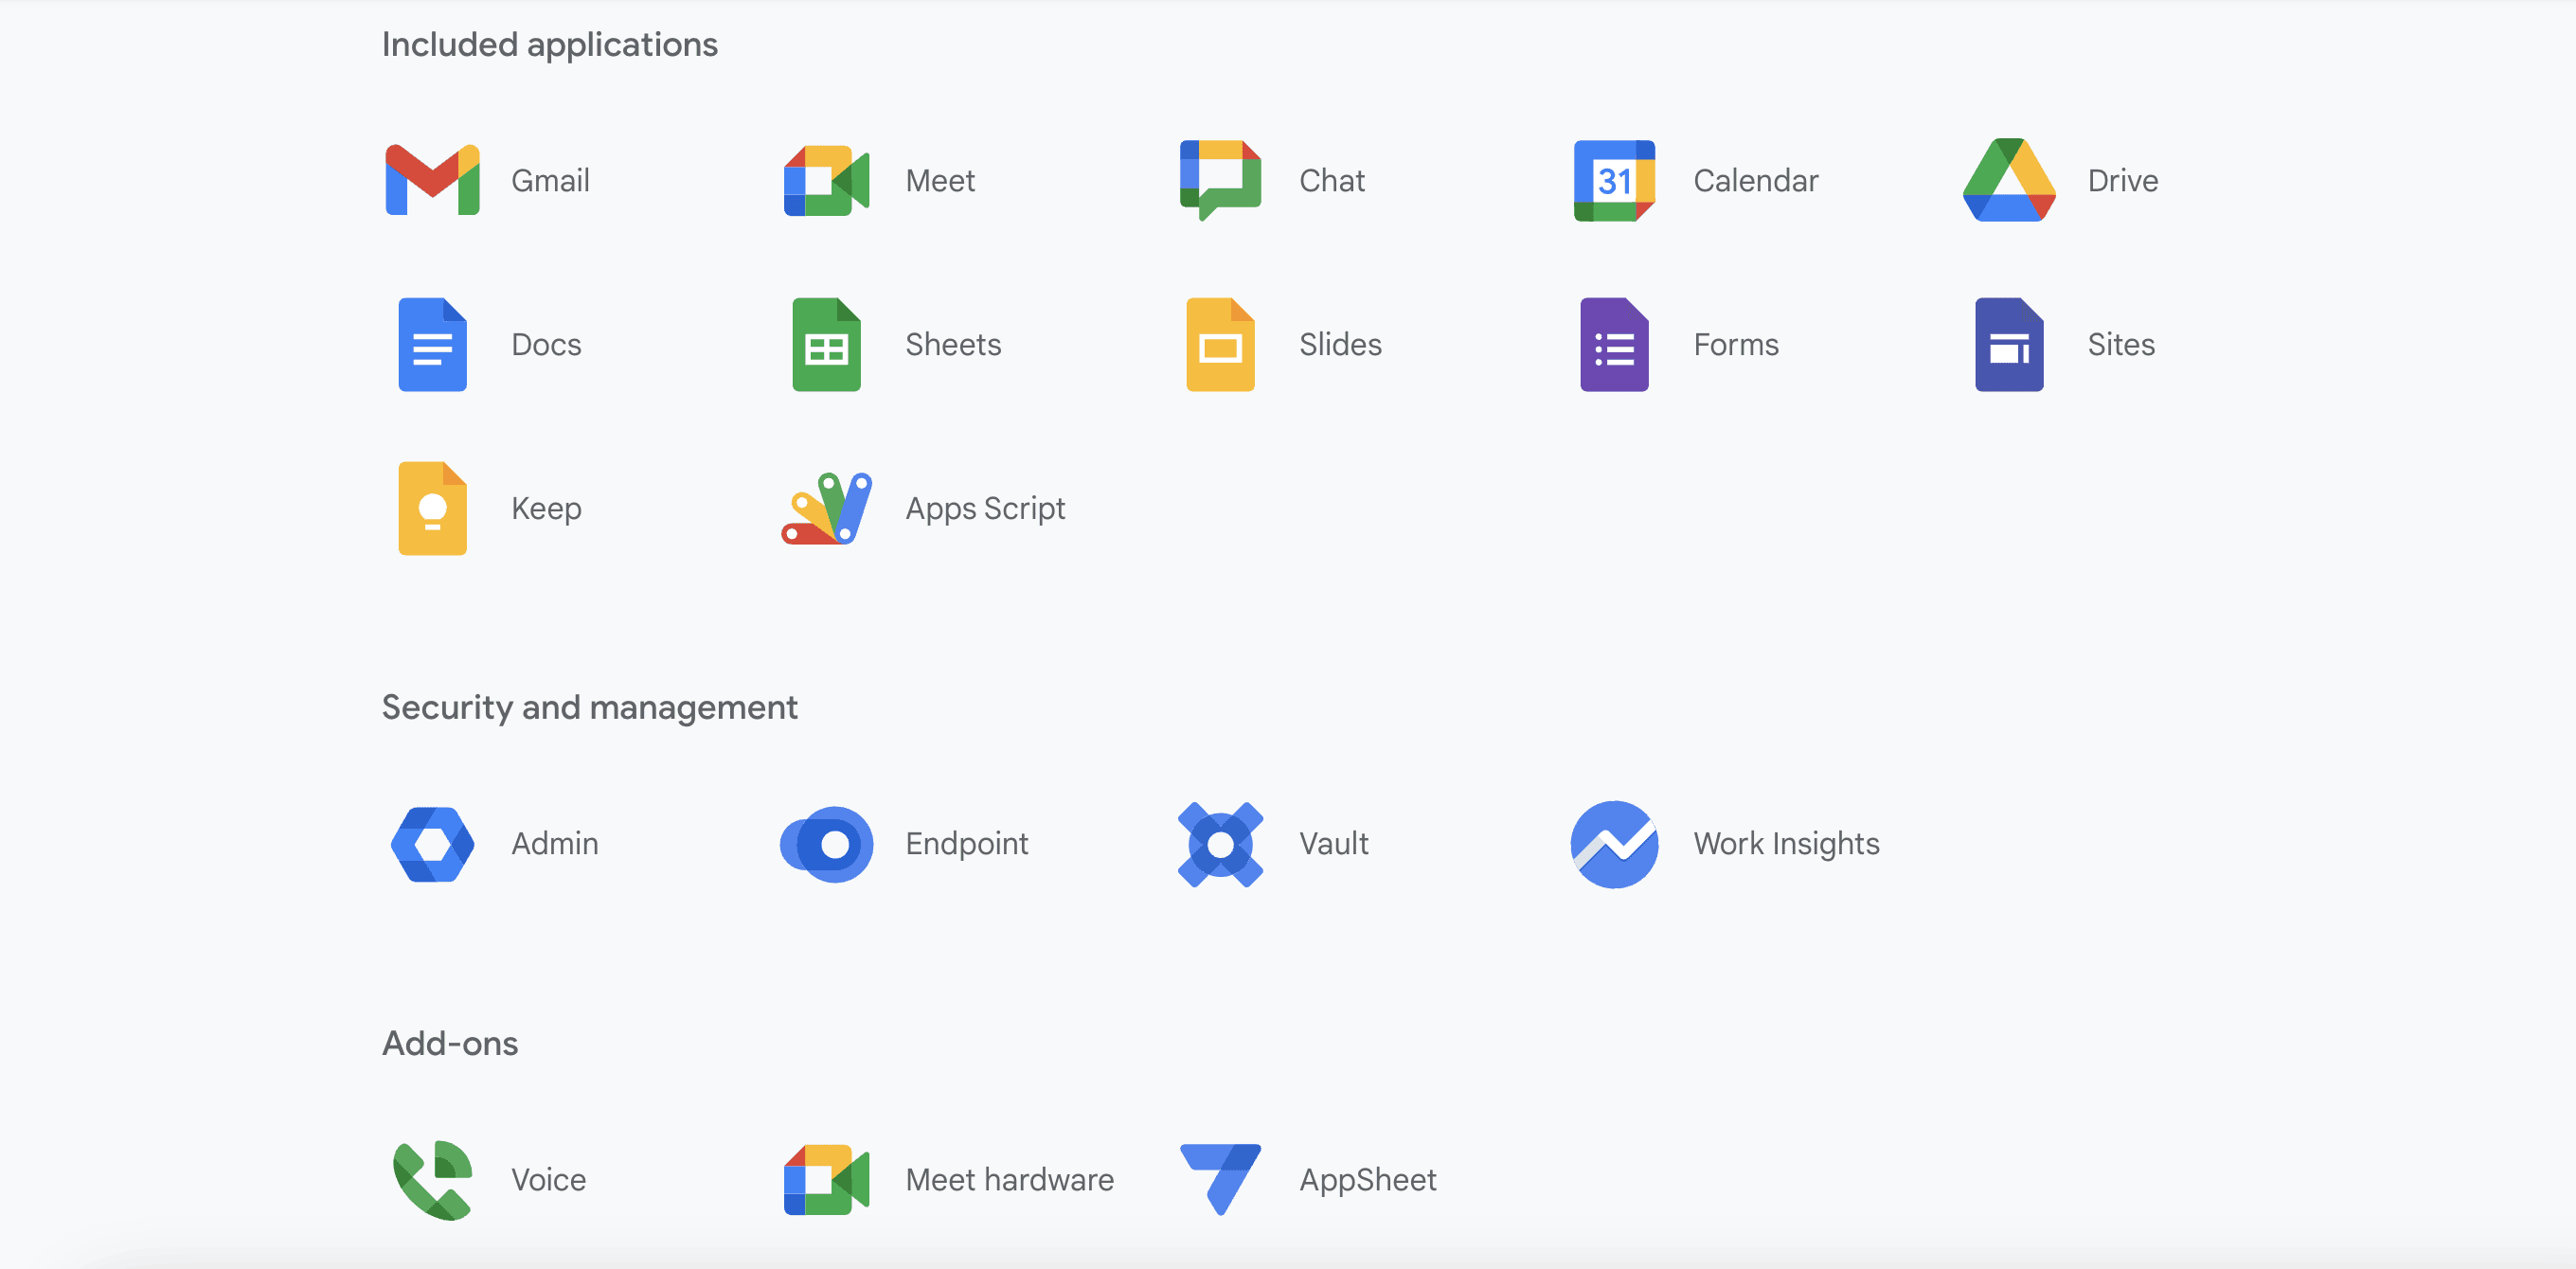
Task: Click the Admin text label
Action: (x=555, y=844)
